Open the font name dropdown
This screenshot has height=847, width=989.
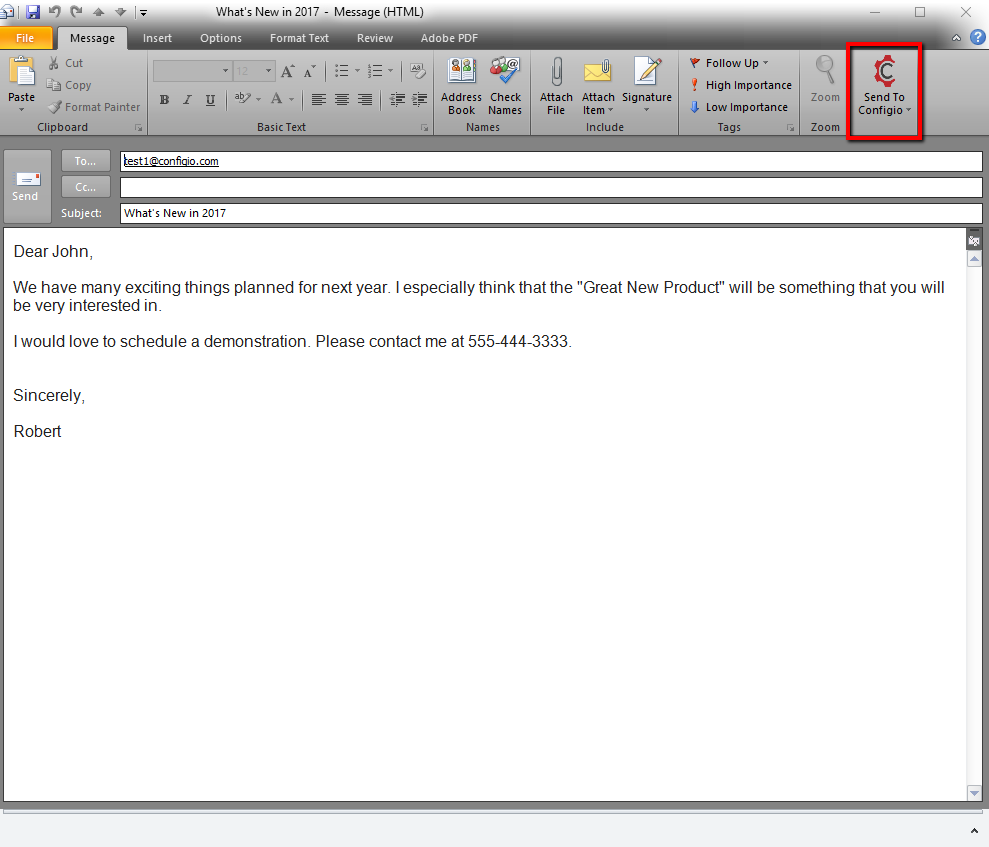point(225,71)
